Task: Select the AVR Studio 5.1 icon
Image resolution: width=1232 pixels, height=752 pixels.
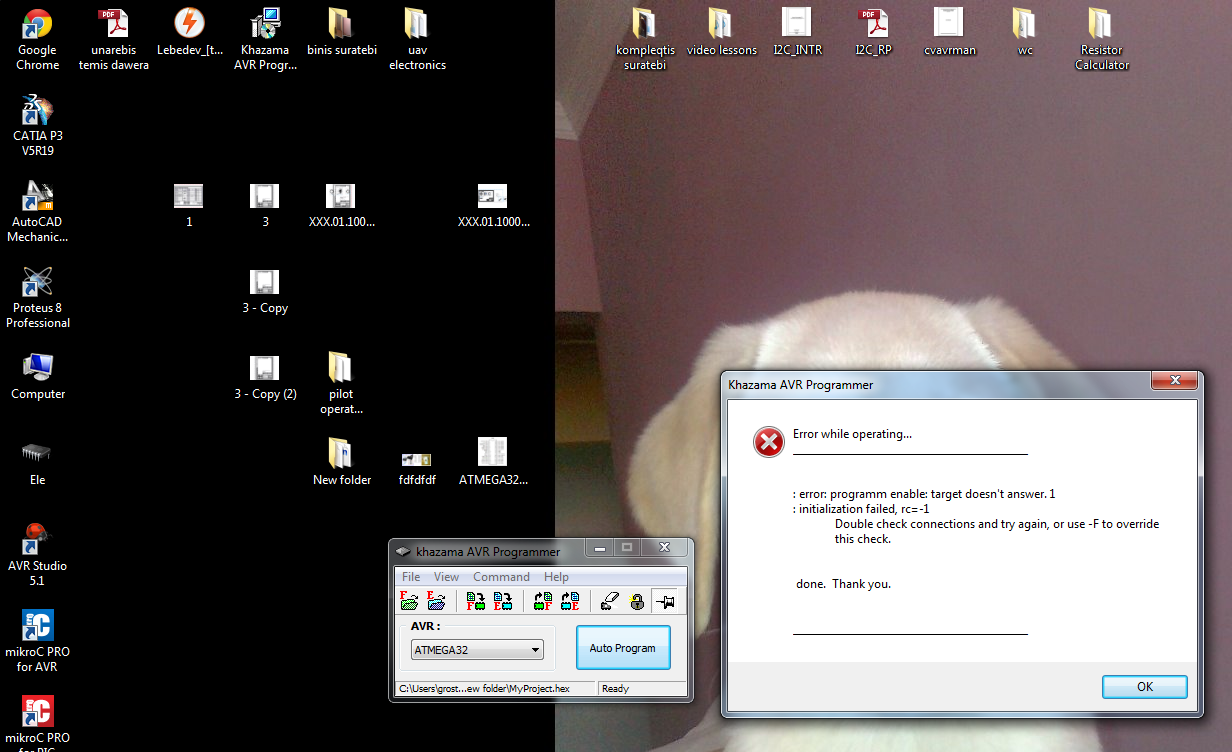Action: [x=37, y=555]
